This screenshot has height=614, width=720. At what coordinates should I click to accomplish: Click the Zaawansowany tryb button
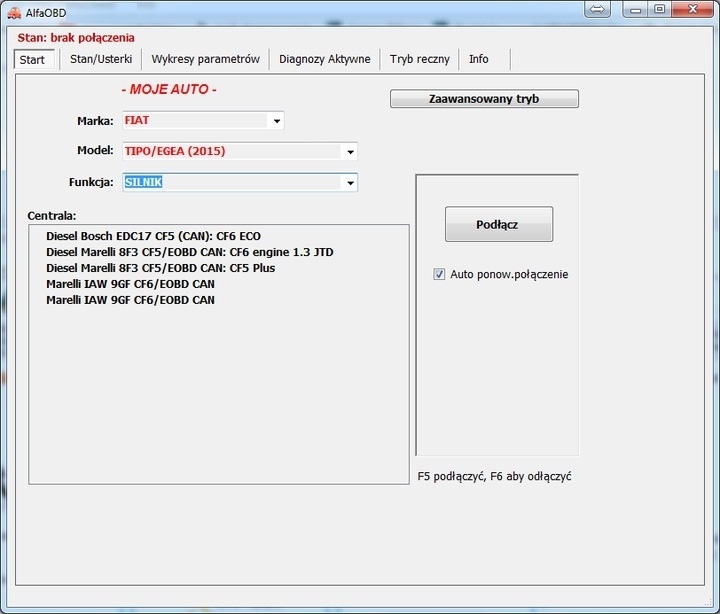point(484,99)
